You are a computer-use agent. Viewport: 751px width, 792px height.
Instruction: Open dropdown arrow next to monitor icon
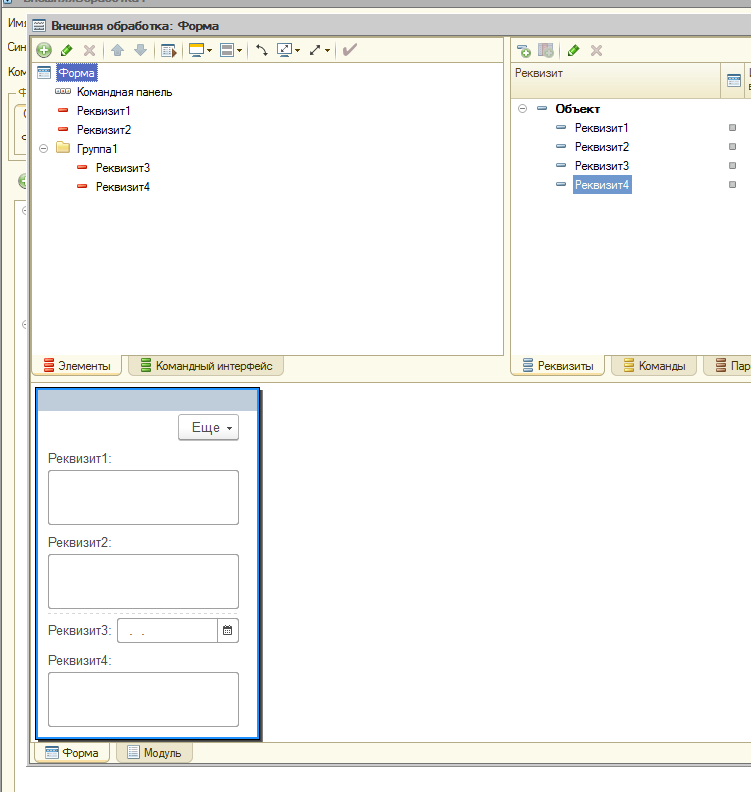[x=209, y=51]
